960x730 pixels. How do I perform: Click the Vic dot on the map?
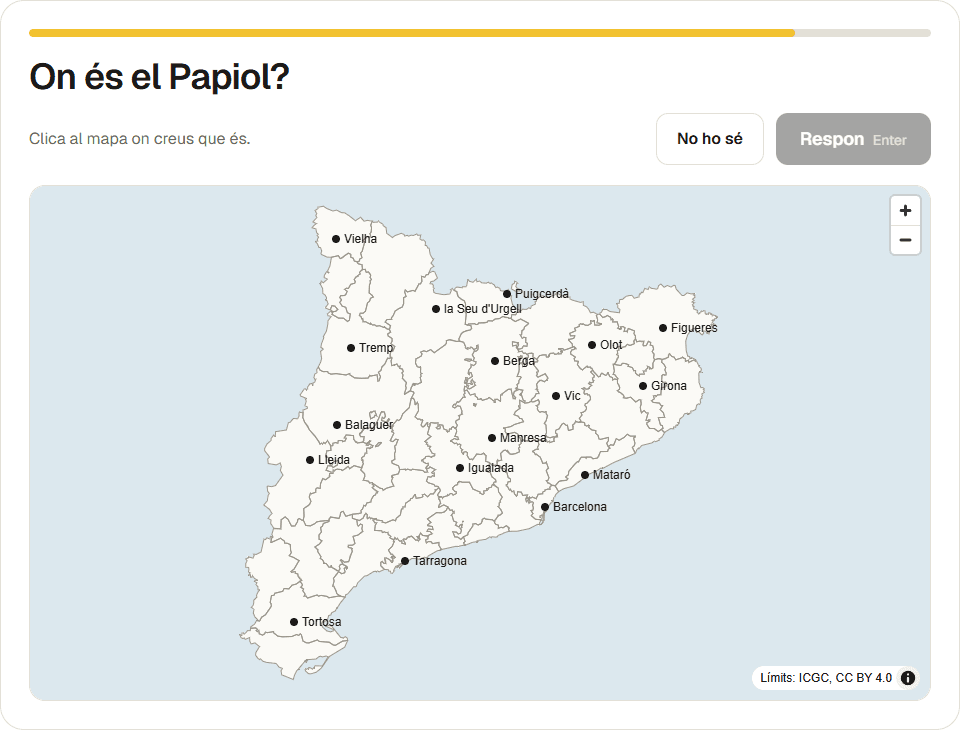pyautogui.click(x=556, y=396)
